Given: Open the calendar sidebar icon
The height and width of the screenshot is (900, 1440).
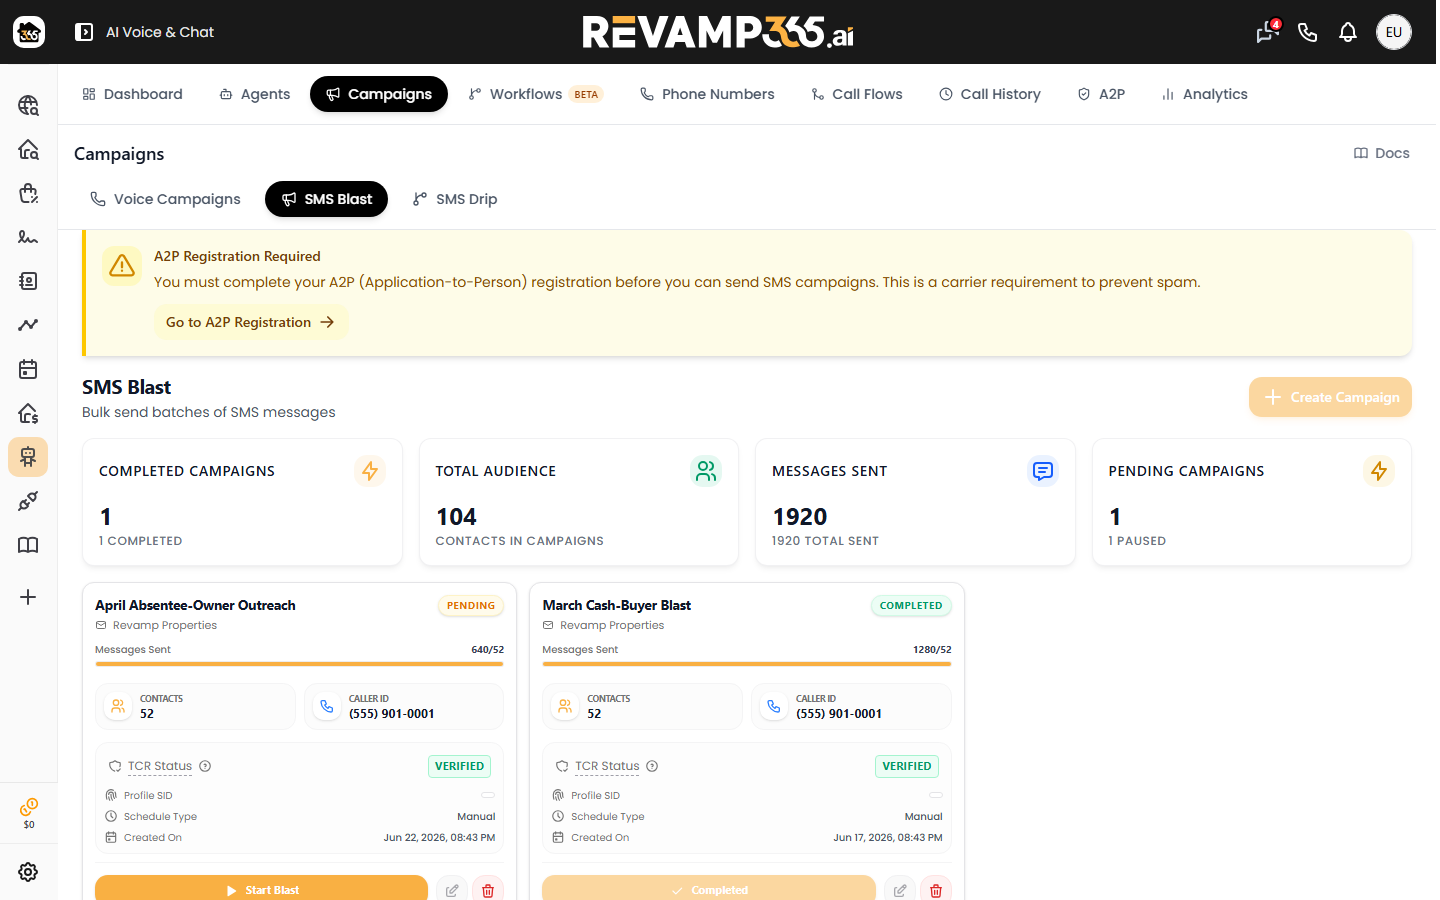Looking at the screenshot, I should pyautogui.click(x=28, y=369).
